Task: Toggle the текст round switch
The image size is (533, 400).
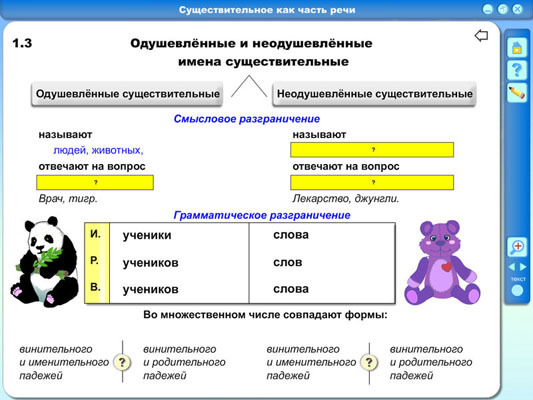Action: coord(517,291)
